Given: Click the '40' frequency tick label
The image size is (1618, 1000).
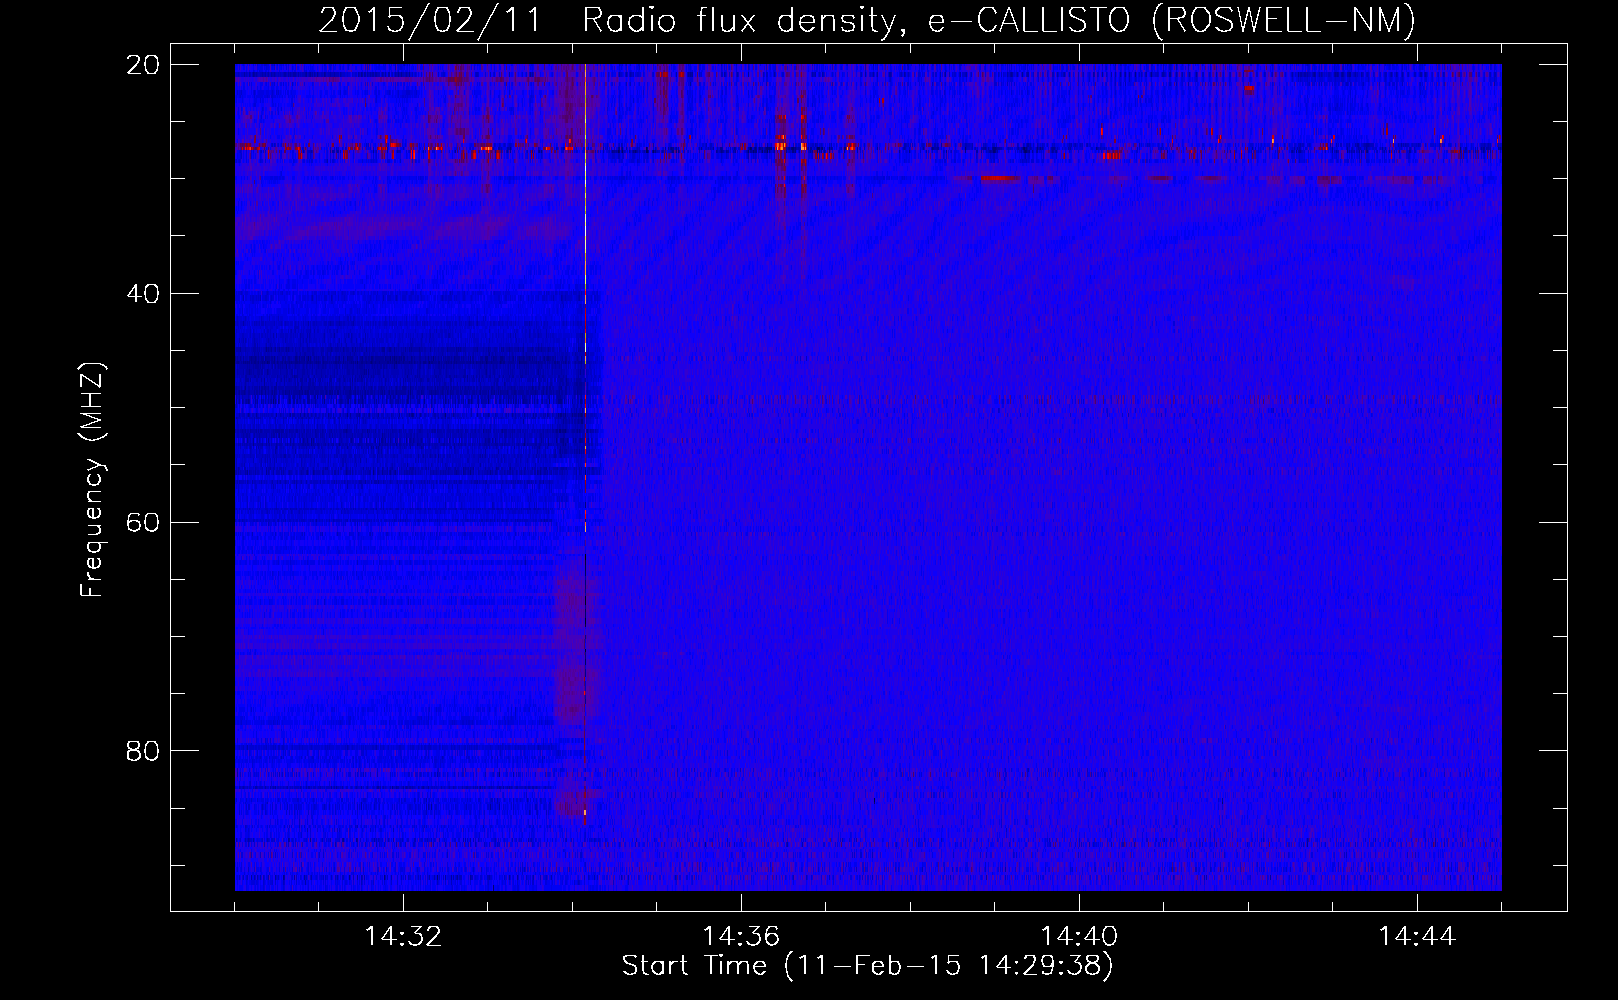Looking at the screenshot, I should pos(144,294).
